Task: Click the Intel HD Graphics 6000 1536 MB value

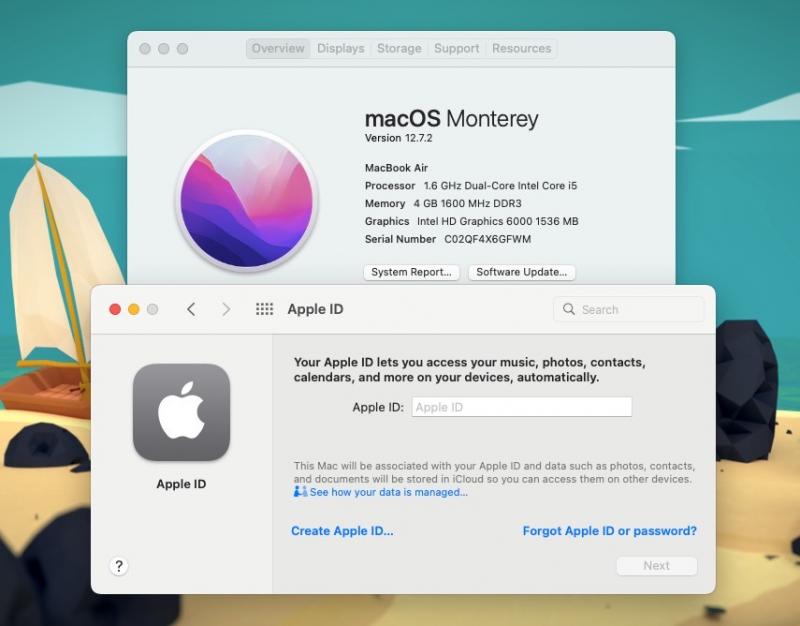Action: (x=497, y=221)
